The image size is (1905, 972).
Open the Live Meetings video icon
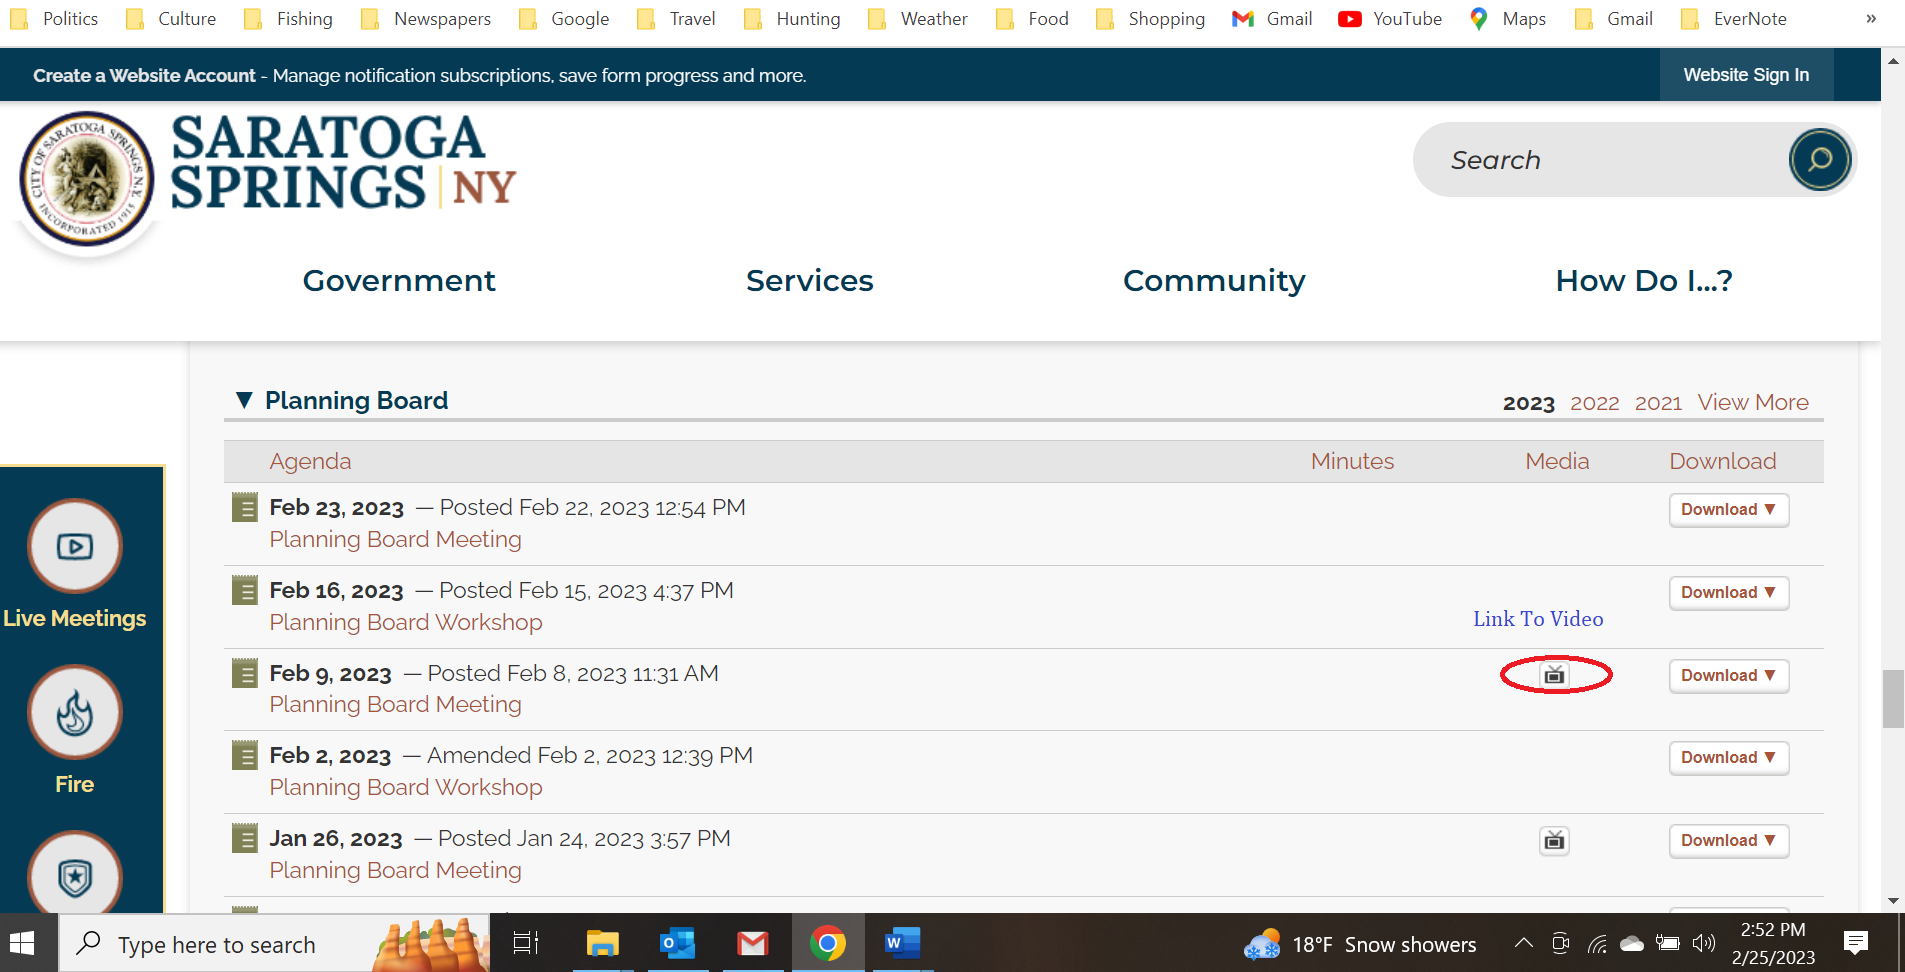pyautogui.click(x=75, y=546)
